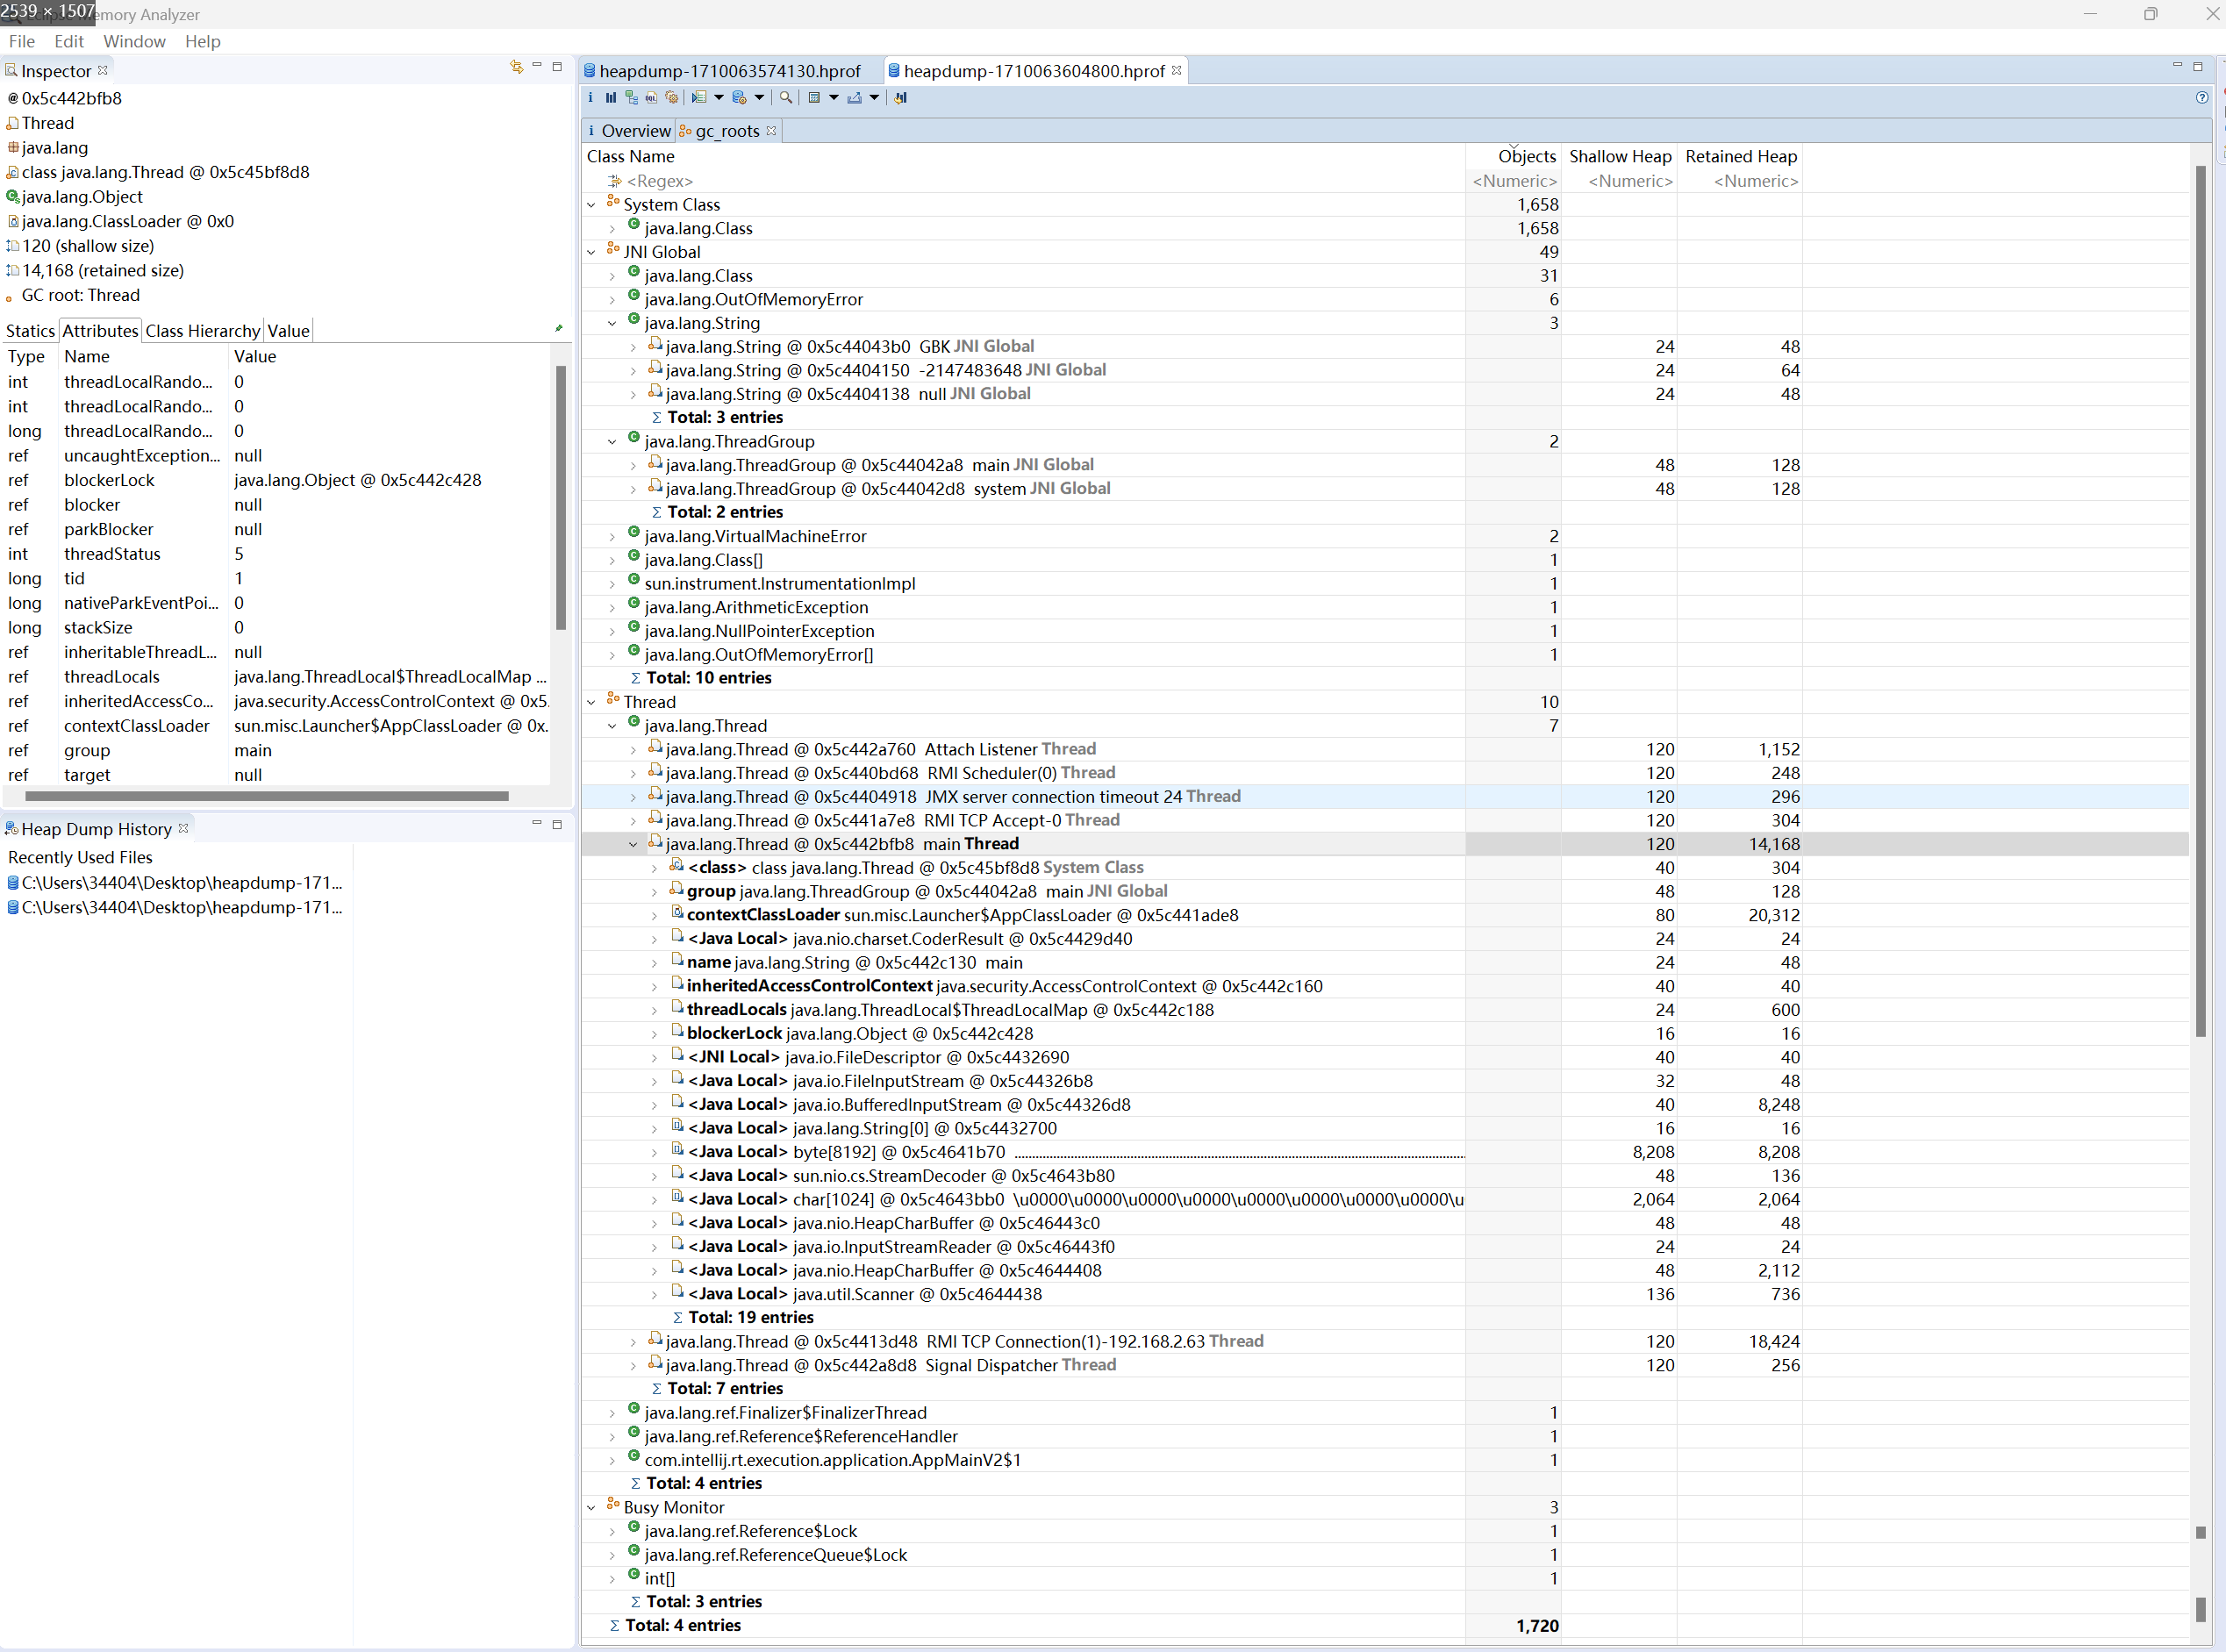This screenshot has height=1652, width=2226.
Task: Open the Export dropdown arrow
Action: [874, 97]
